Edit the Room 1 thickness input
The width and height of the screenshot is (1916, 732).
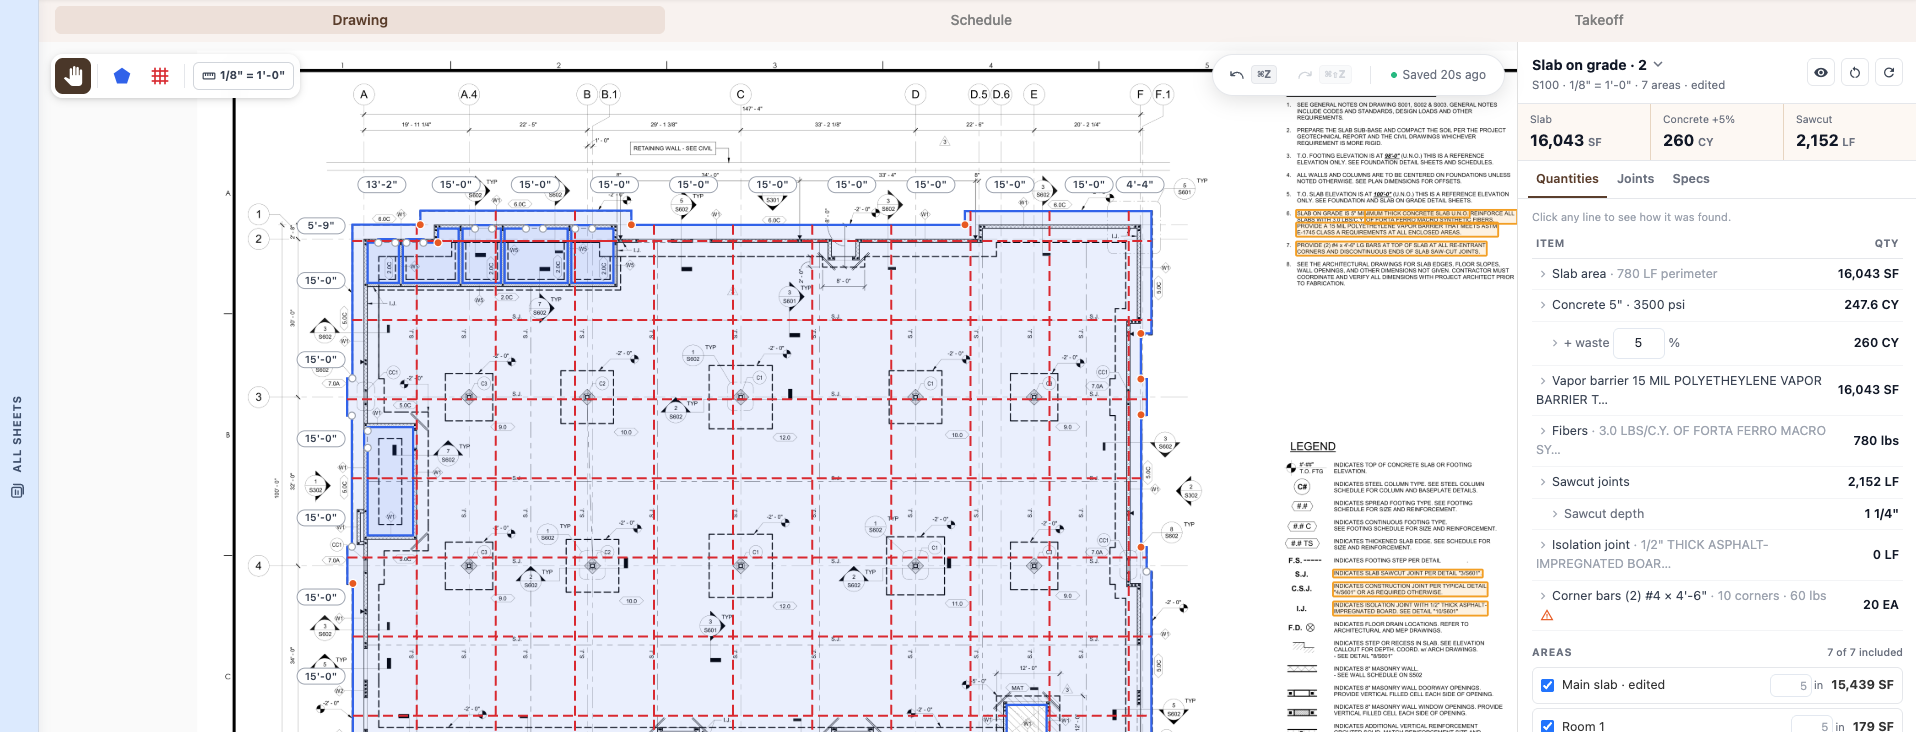(1811, 727)
